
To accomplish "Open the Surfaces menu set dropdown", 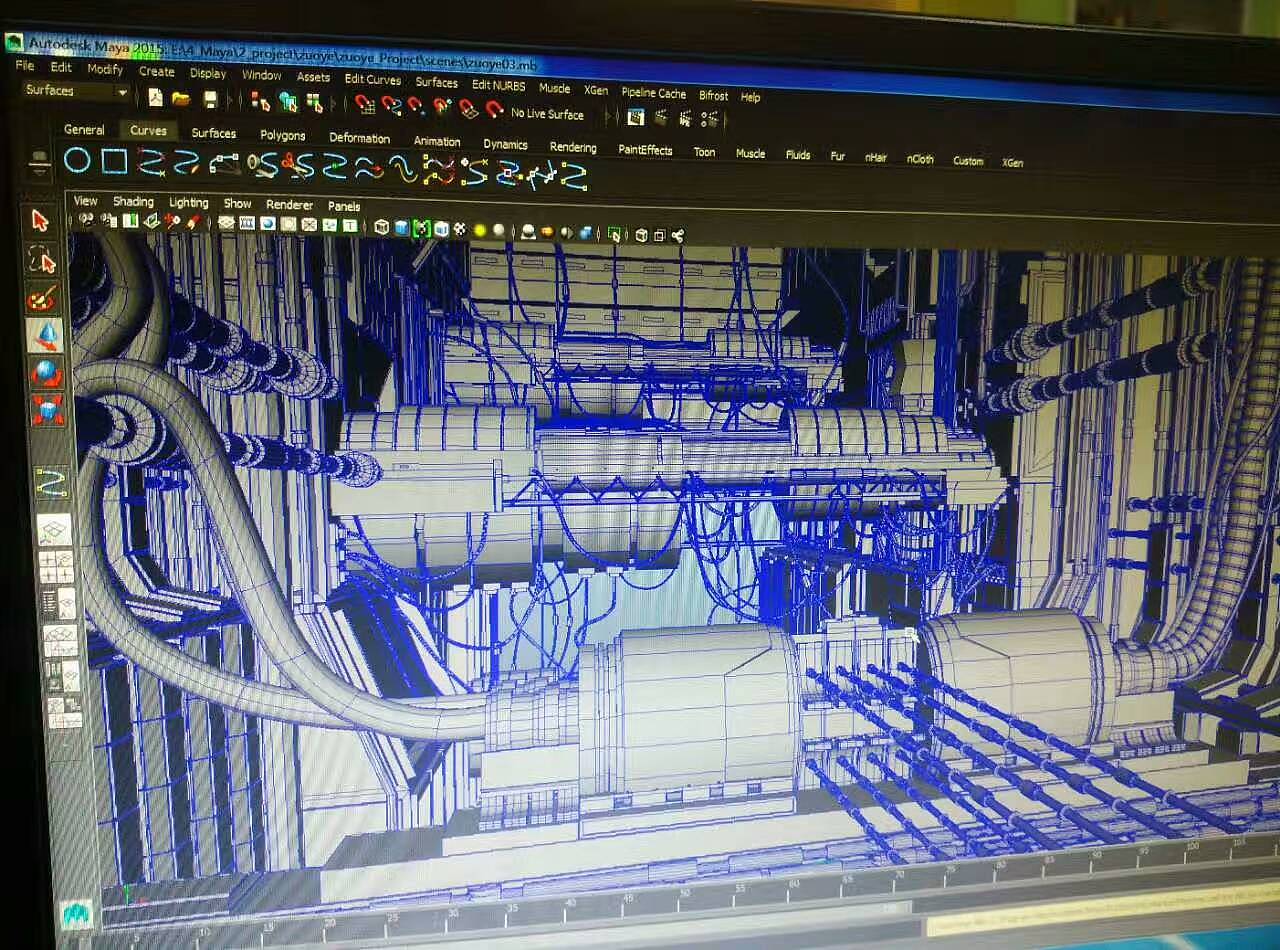I will [x=77, y=91].
